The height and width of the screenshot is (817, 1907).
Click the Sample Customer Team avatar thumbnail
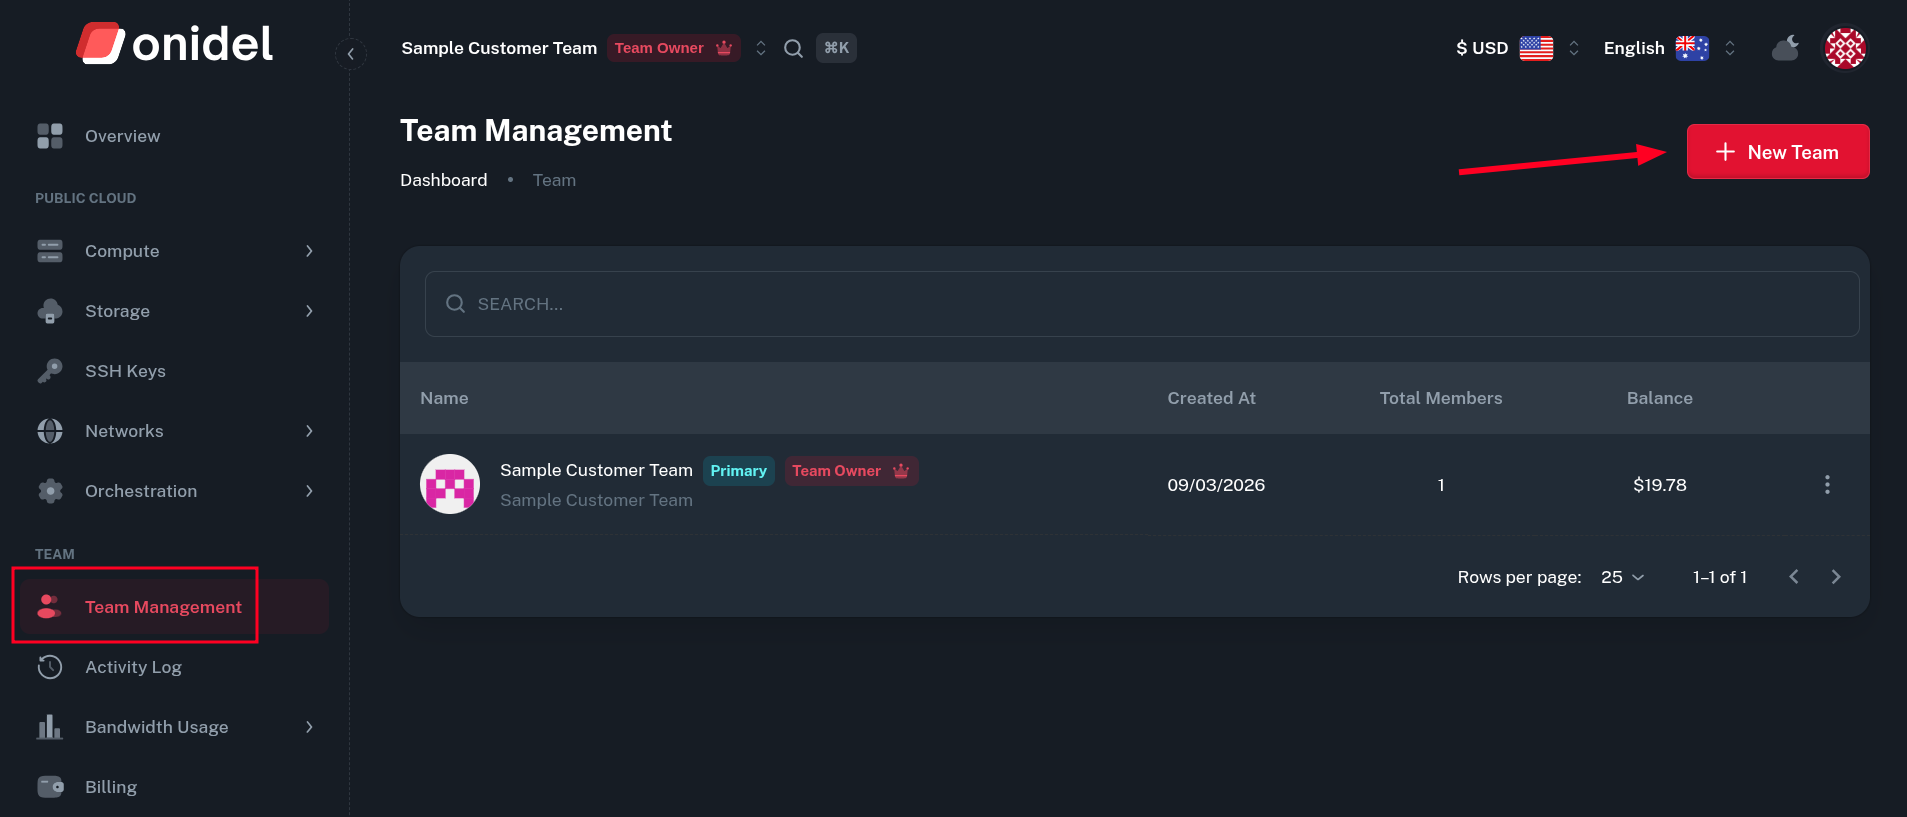pyautogui.click(x=450, y=485)
